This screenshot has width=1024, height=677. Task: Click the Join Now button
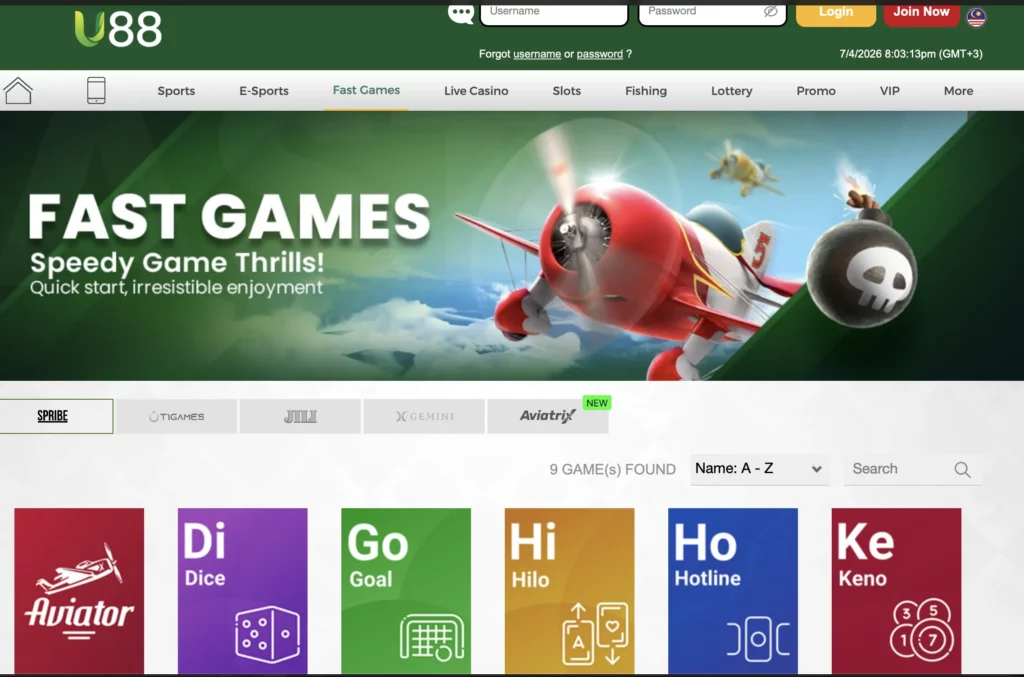coord(921,14)
